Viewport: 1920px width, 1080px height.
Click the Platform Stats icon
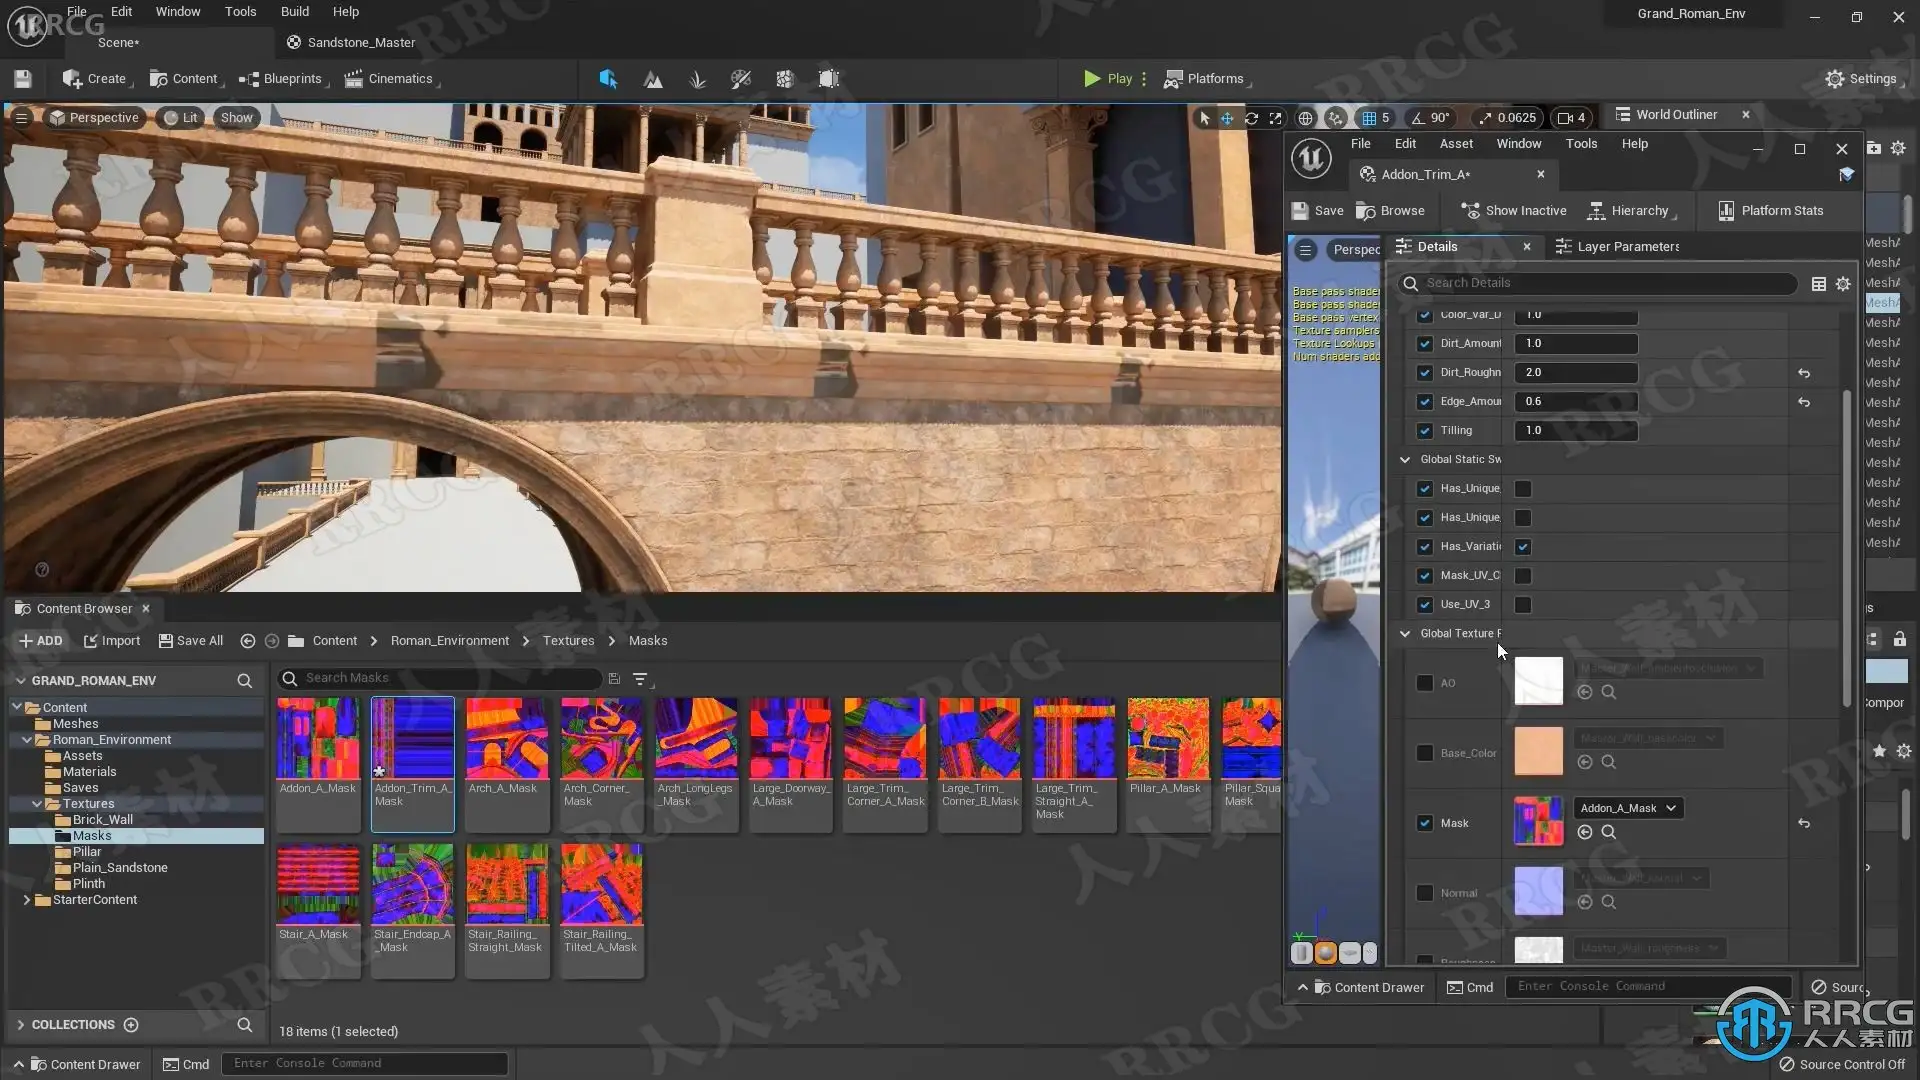[1726, 211]
